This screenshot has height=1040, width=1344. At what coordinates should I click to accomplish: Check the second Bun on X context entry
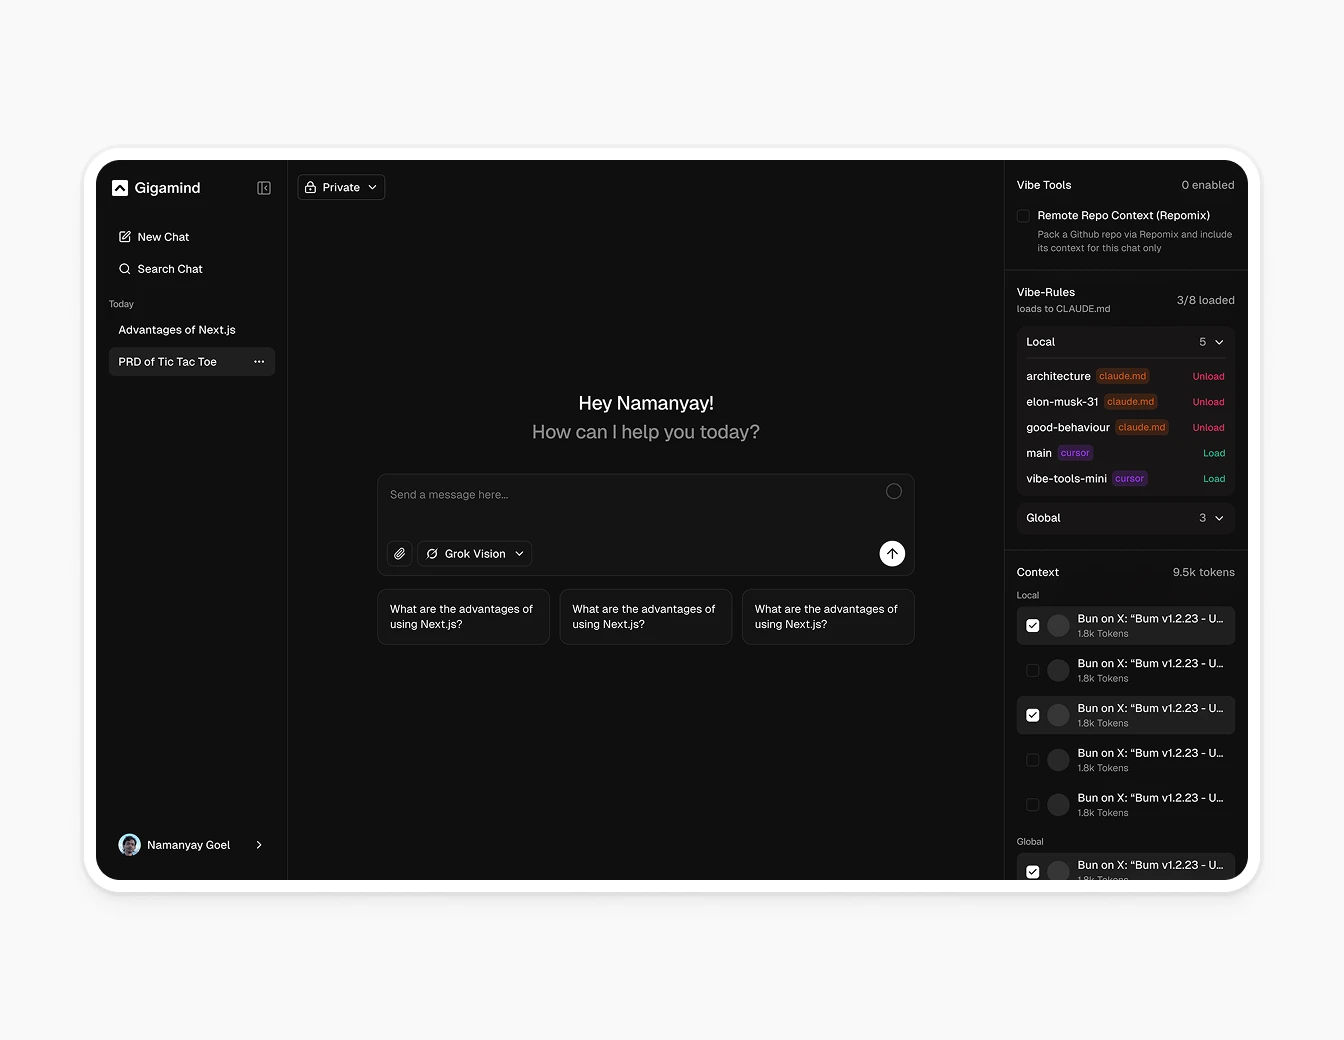point(1033,670)
